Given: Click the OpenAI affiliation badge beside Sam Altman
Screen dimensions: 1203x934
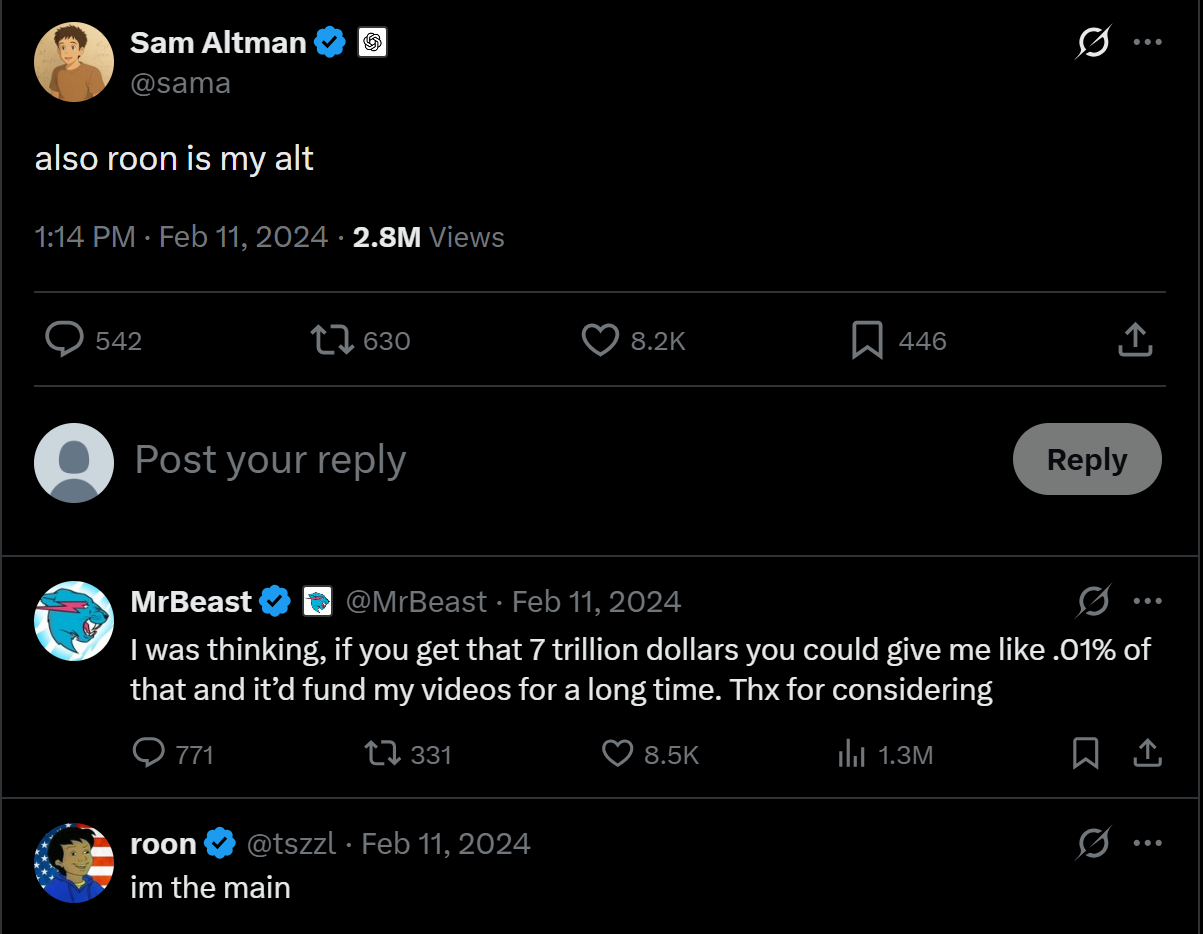Looking at the screenshot, I should click(x=372, y=43).
